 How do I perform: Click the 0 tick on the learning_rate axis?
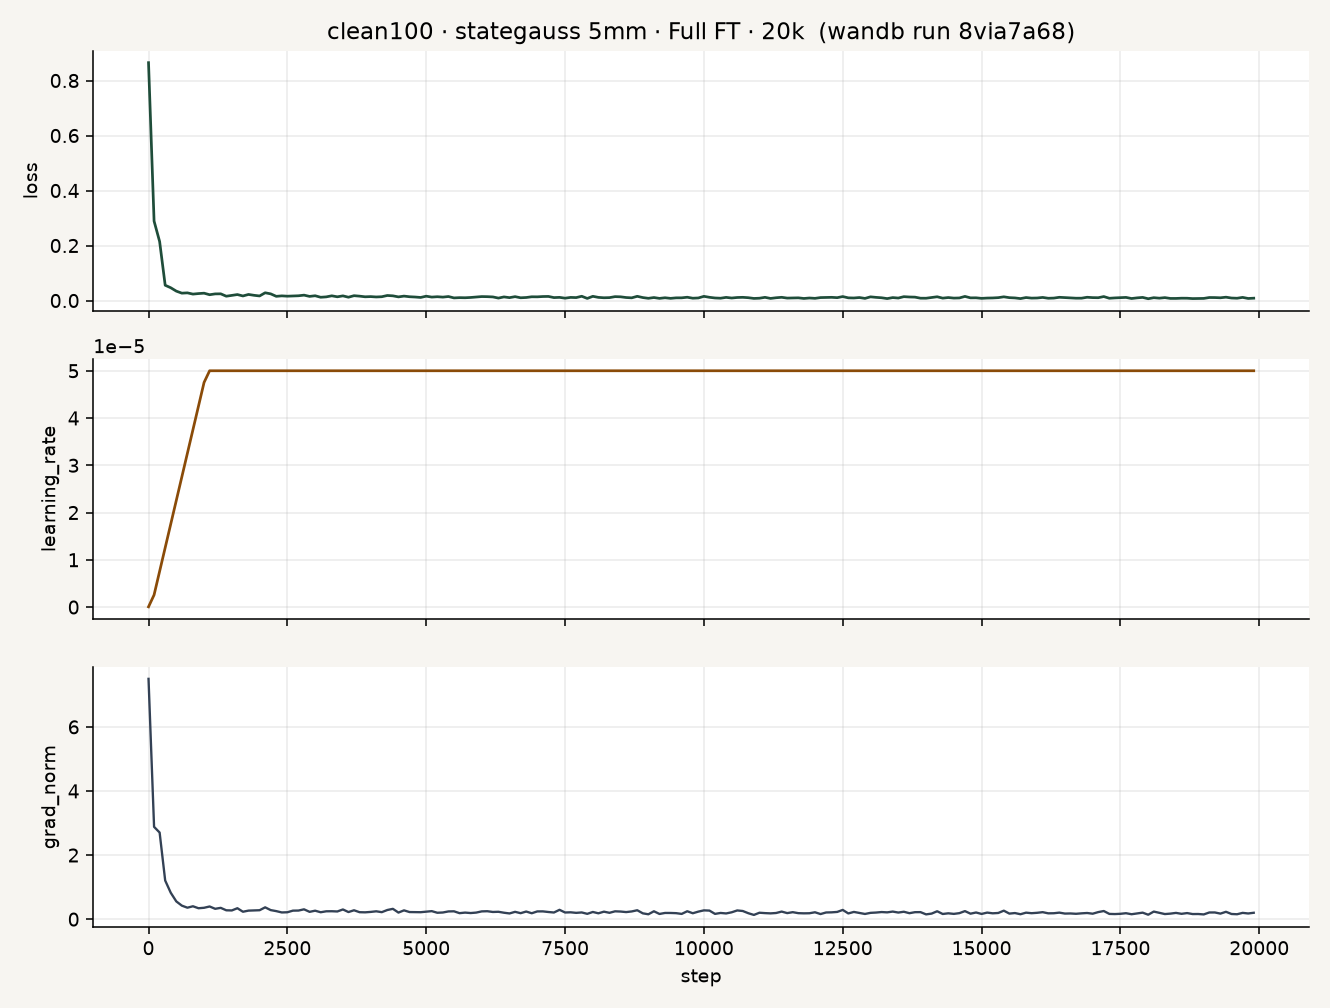(x=74, y=607)
